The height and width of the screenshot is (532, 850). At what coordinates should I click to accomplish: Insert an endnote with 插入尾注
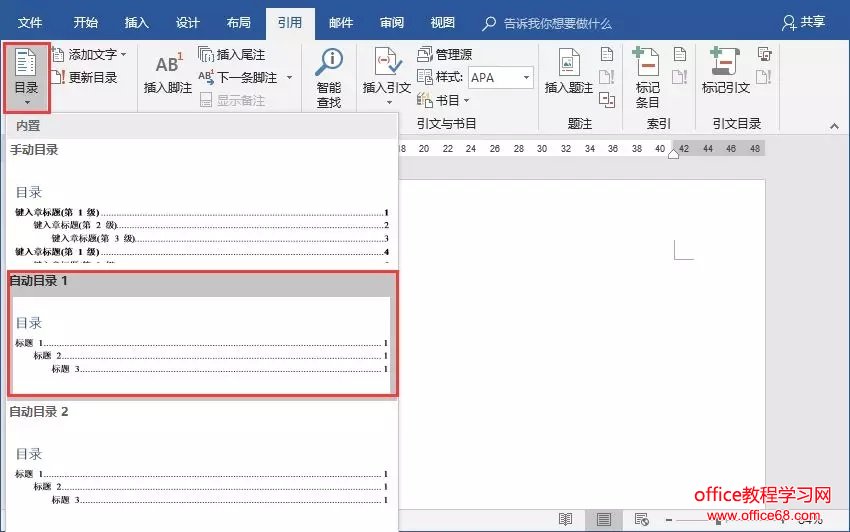231,54
